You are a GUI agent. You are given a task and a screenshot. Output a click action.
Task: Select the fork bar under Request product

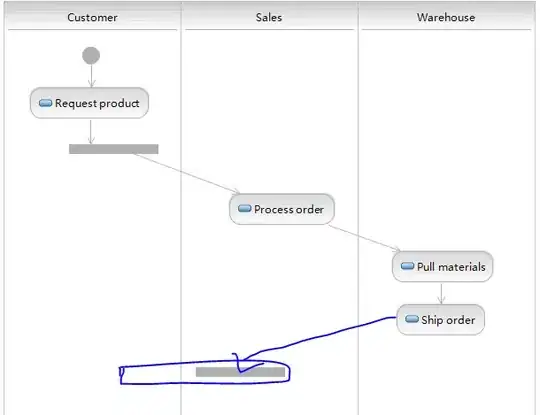(x=114, y=149)
